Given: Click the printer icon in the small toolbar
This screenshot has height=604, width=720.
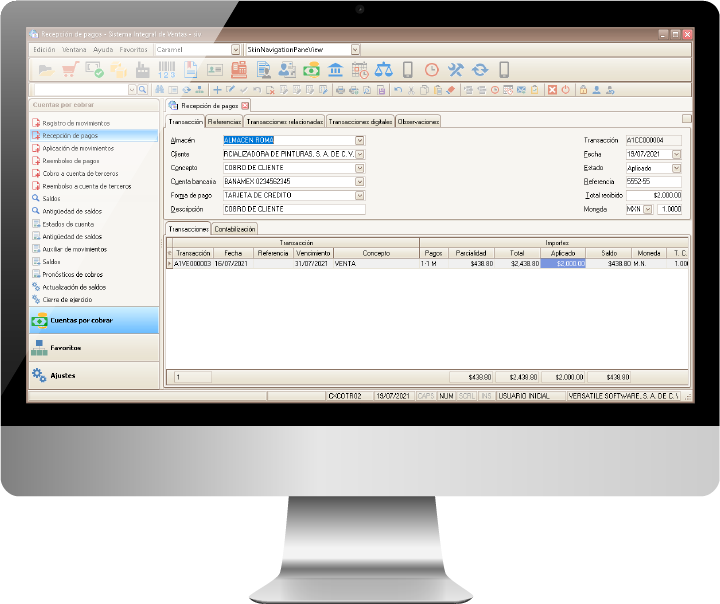Looking at the screenshot, I should (340, 90).
